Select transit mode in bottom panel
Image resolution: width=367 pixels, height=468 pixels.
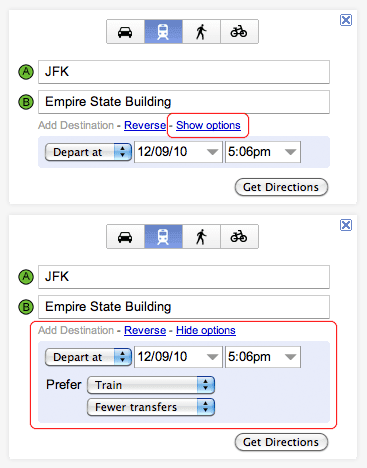click(163, 237)
